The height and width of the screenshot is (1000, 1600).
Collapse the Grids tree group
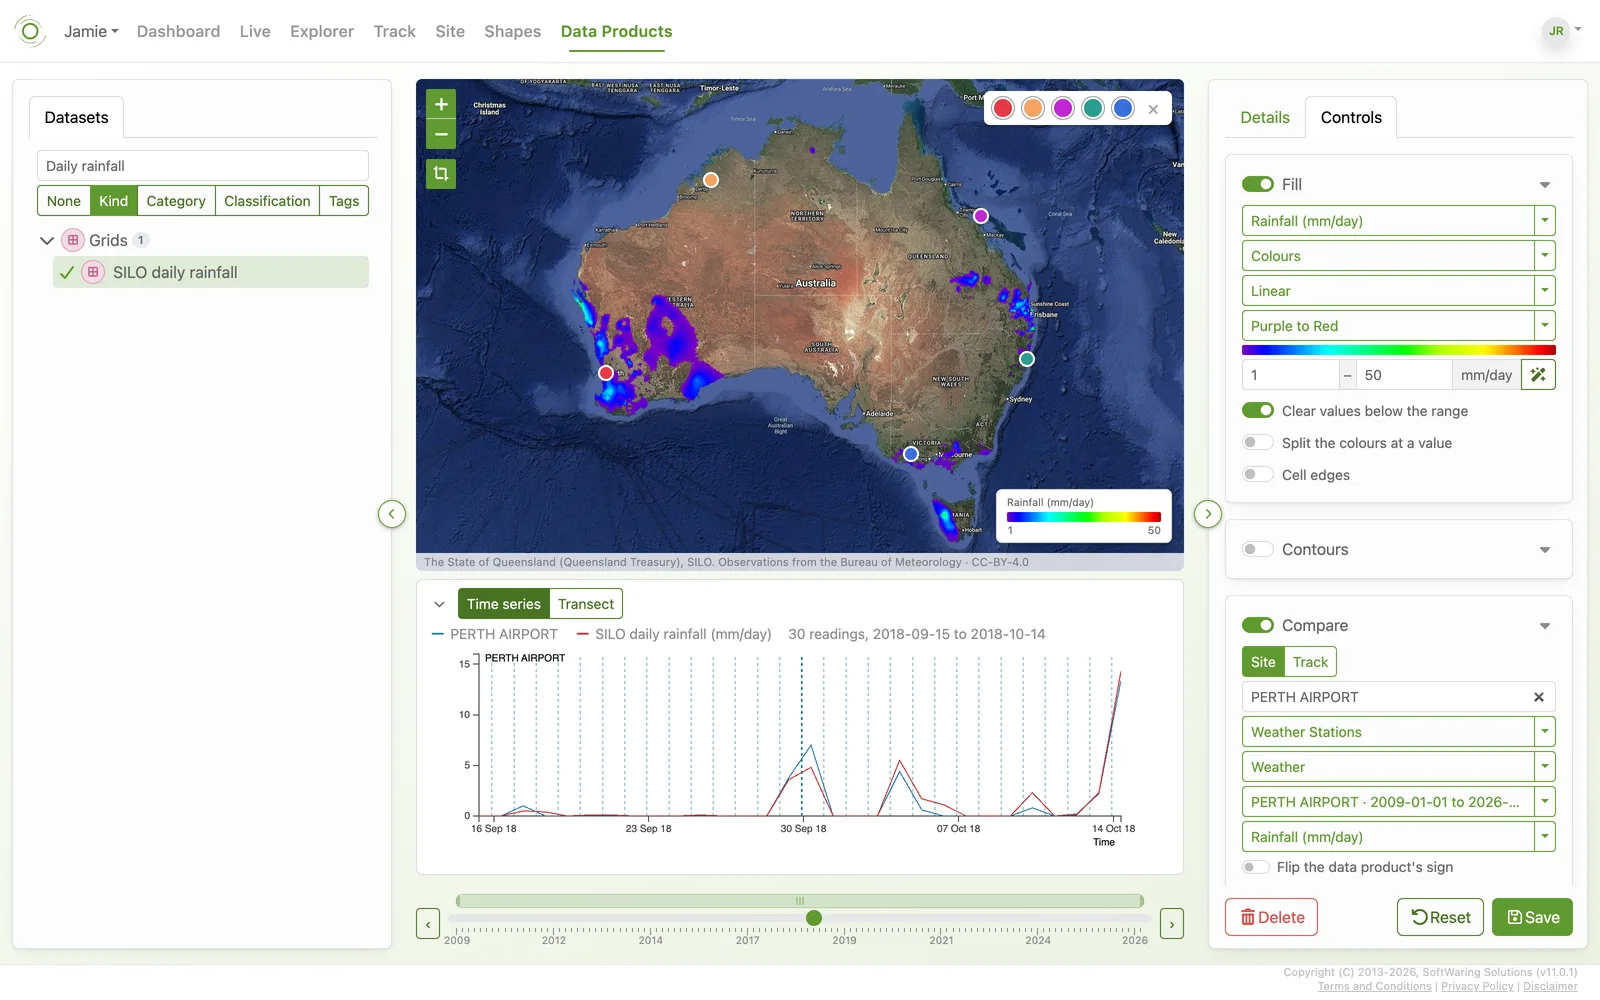point(47,240)
